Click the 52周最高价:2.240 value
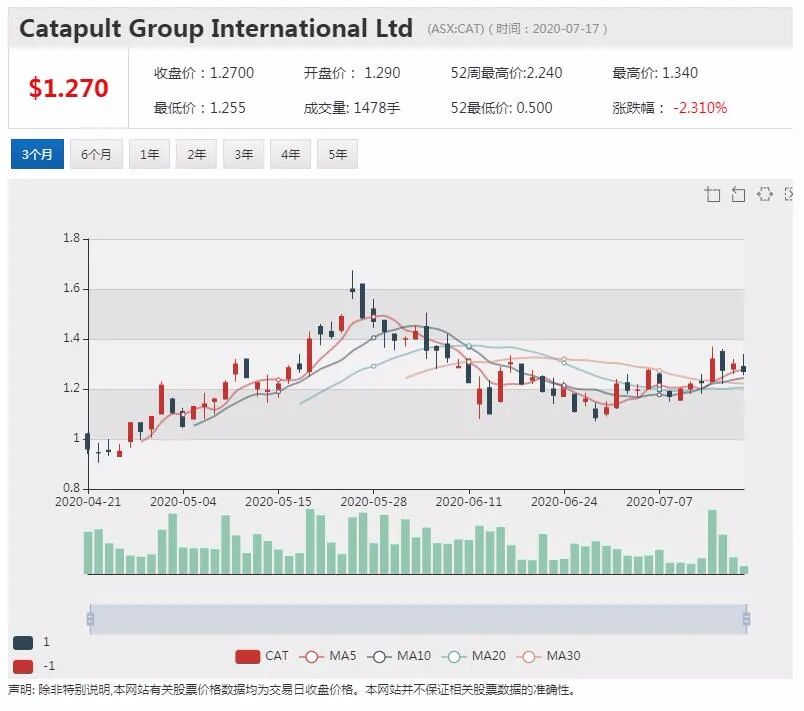The width and height of the screenshot is (804, 711). 507,73
